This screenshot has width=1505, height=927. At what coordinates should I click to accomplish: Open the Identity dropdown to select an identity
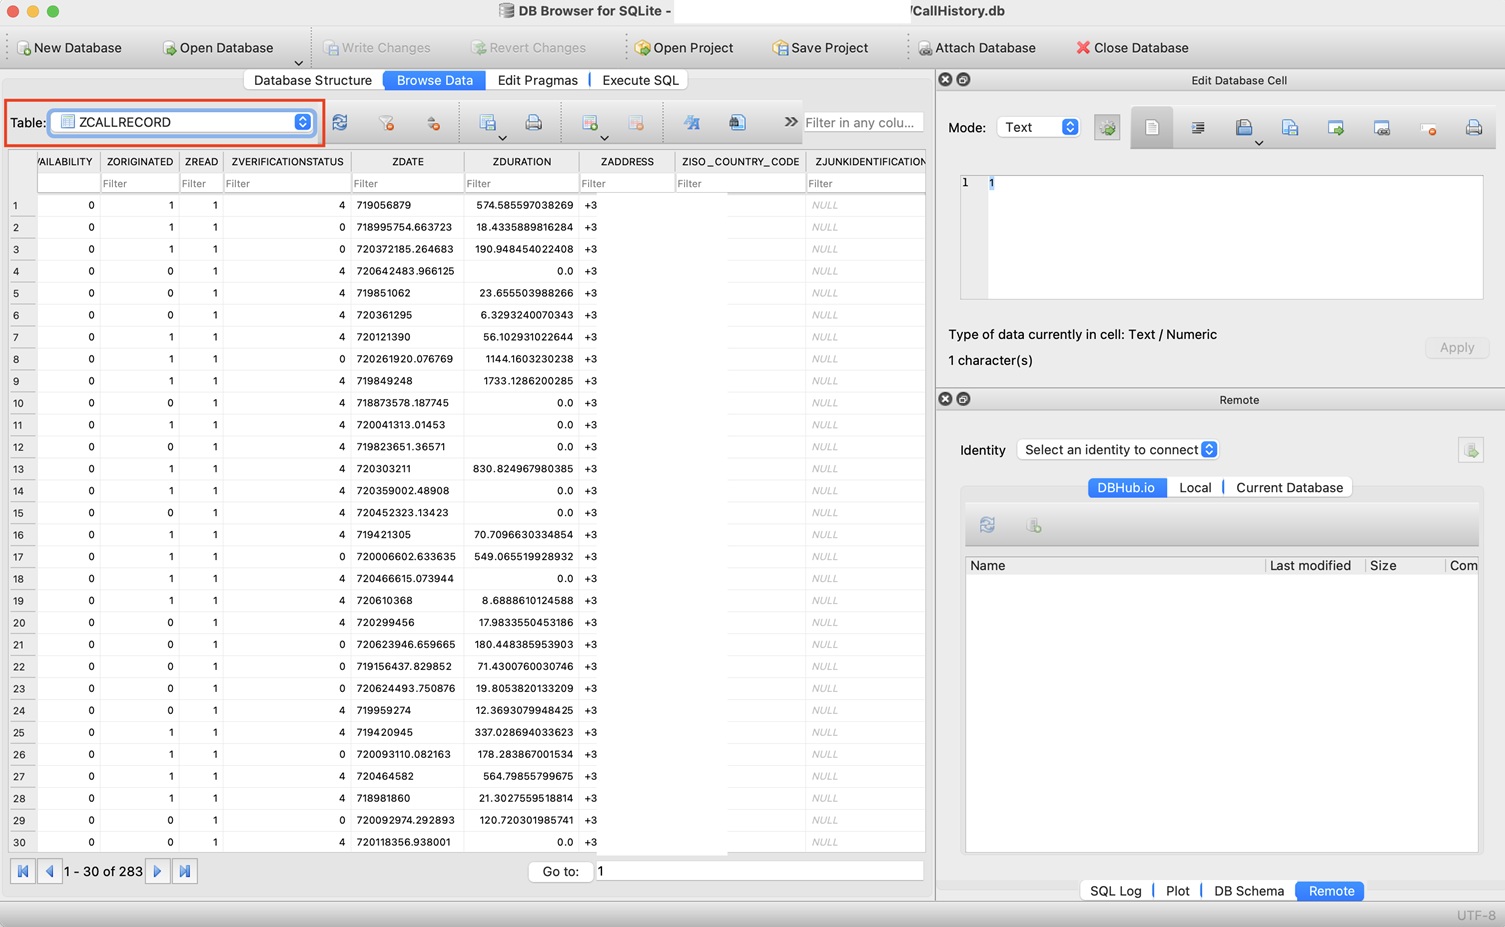1118,450
